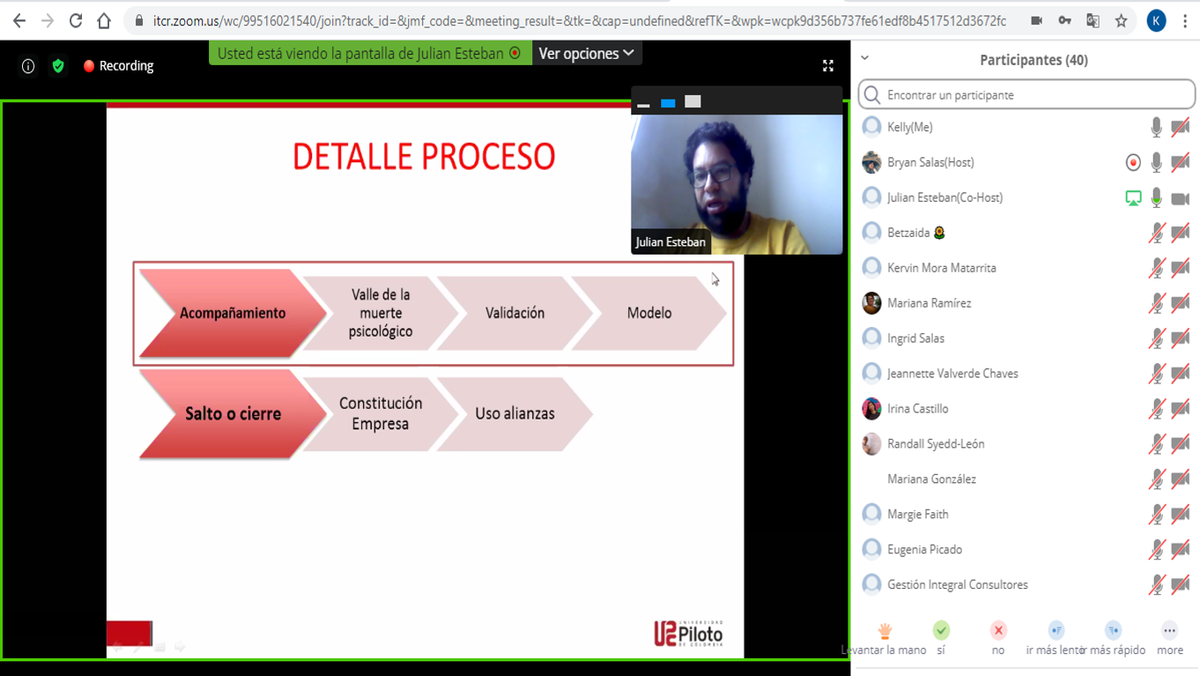
Task: Open the translate page icon
Action: click(x=1093, y=20)
